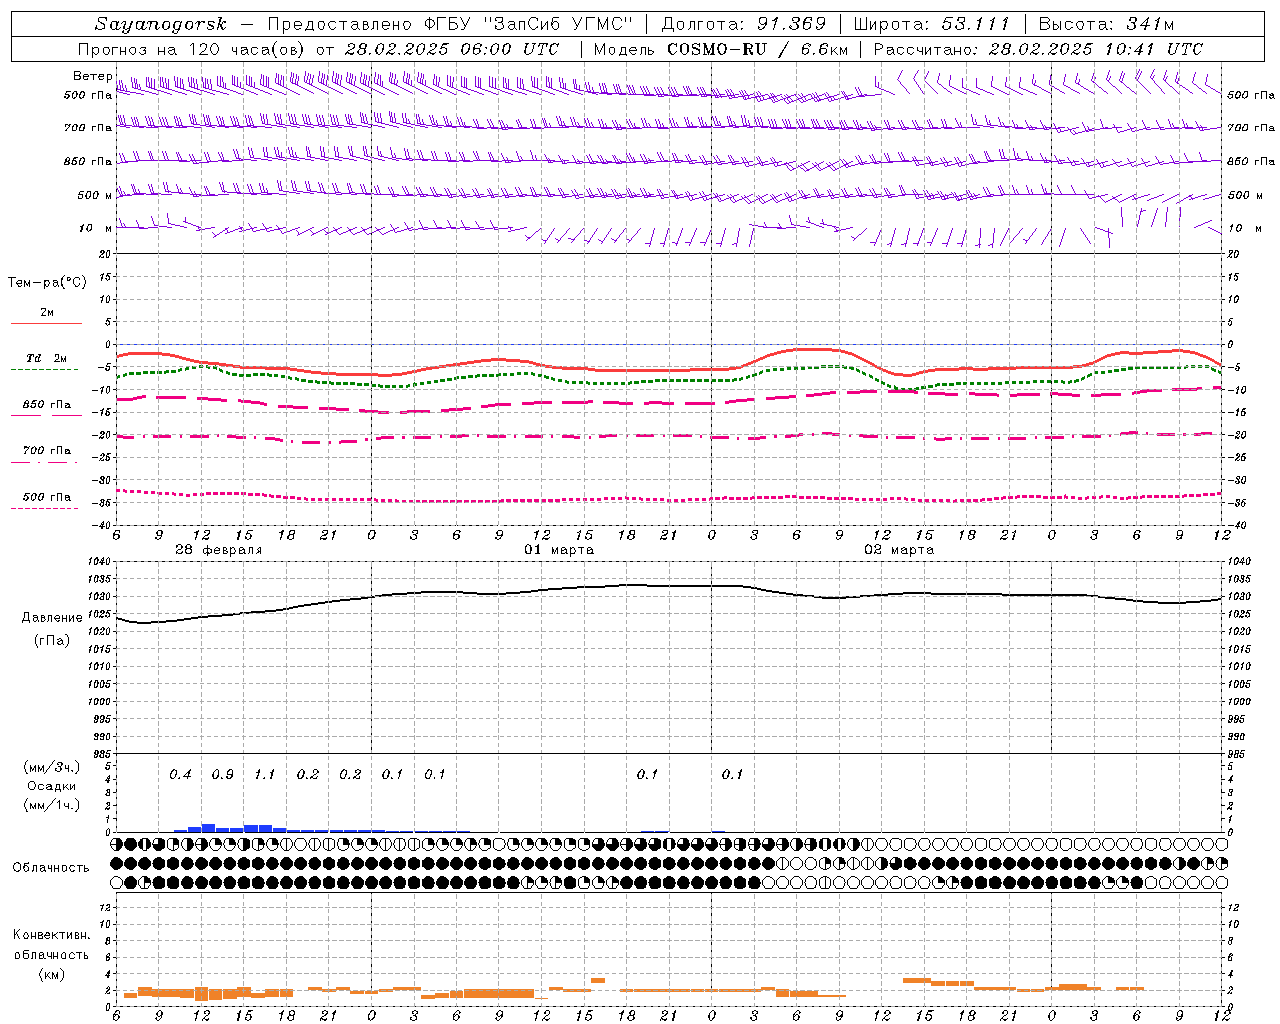This screenshot has width=1280, height=1024.
Task: Select the 02 марта date label
Action: click(x=899, y=550)
